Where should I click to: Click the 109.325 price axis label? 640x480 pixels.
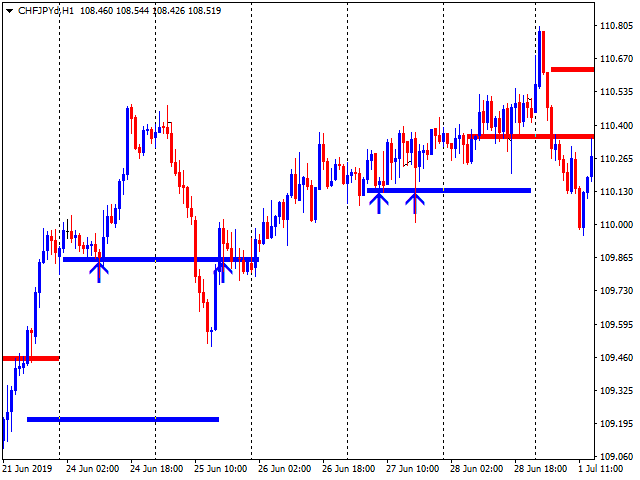(616, 391)
